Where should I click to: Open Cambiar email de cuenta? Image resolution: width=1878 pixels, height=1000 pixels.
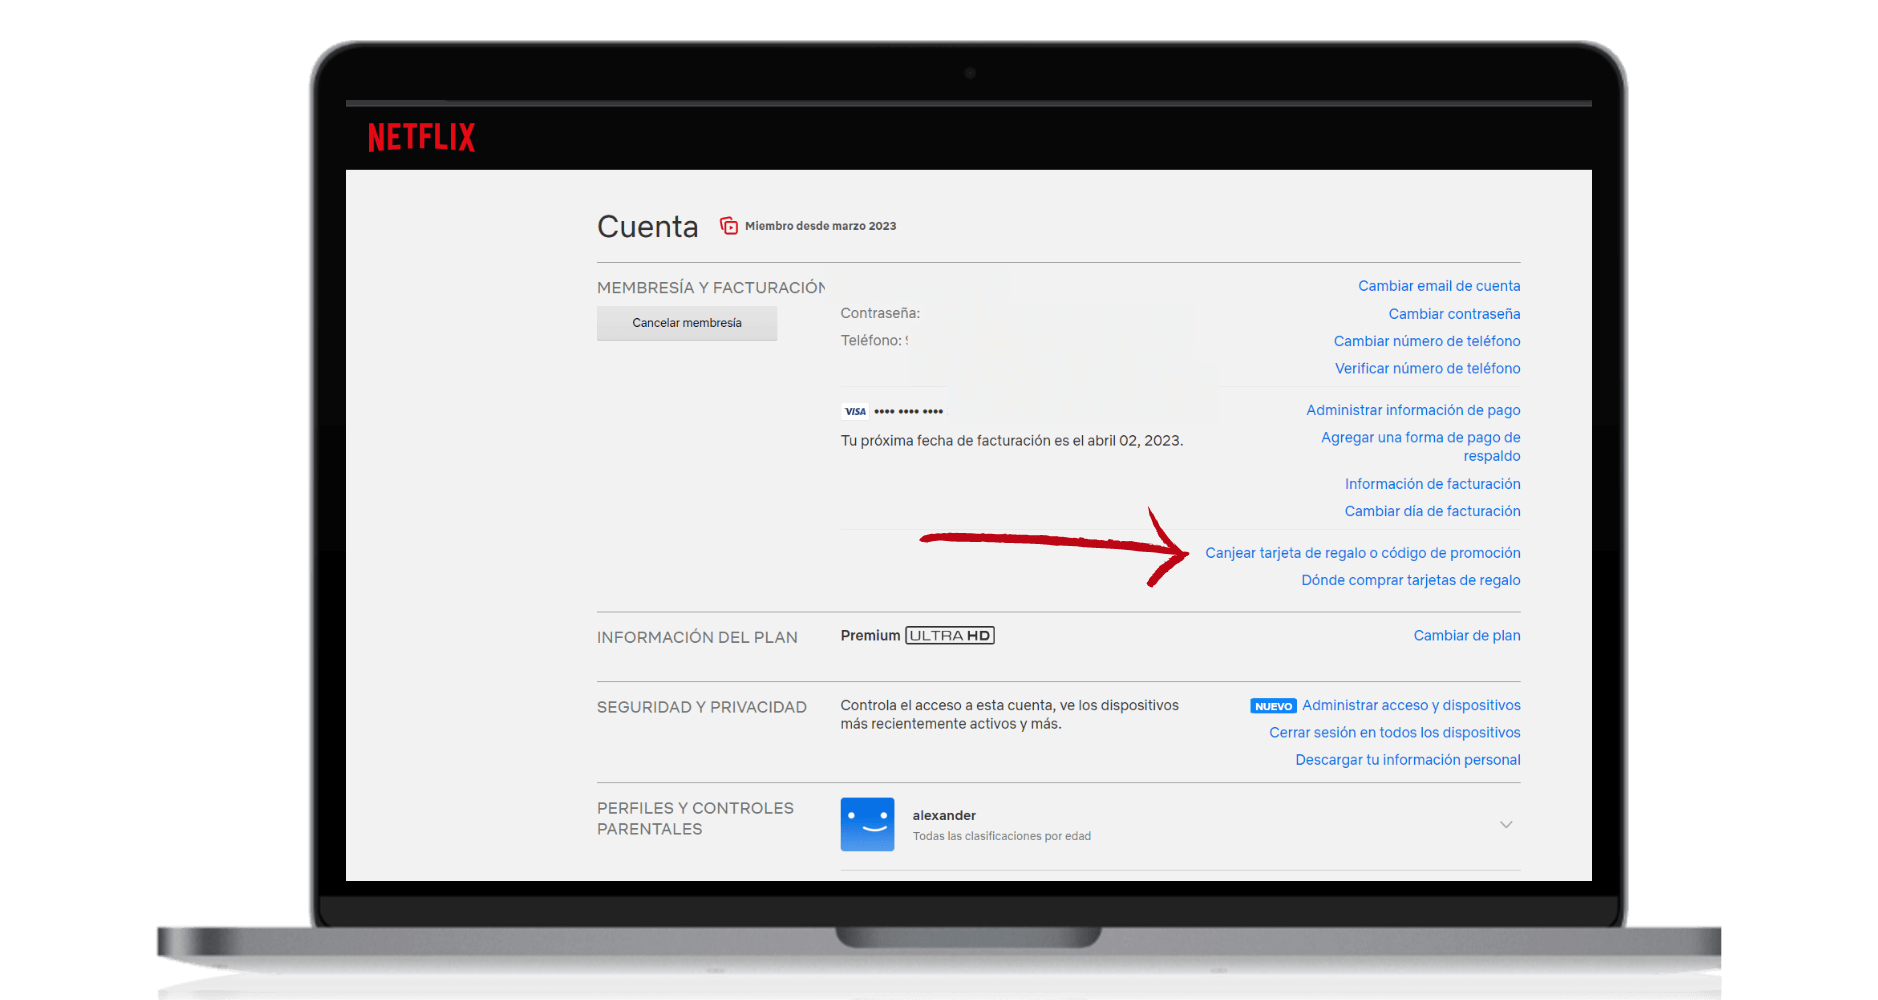coord(1438,285)
